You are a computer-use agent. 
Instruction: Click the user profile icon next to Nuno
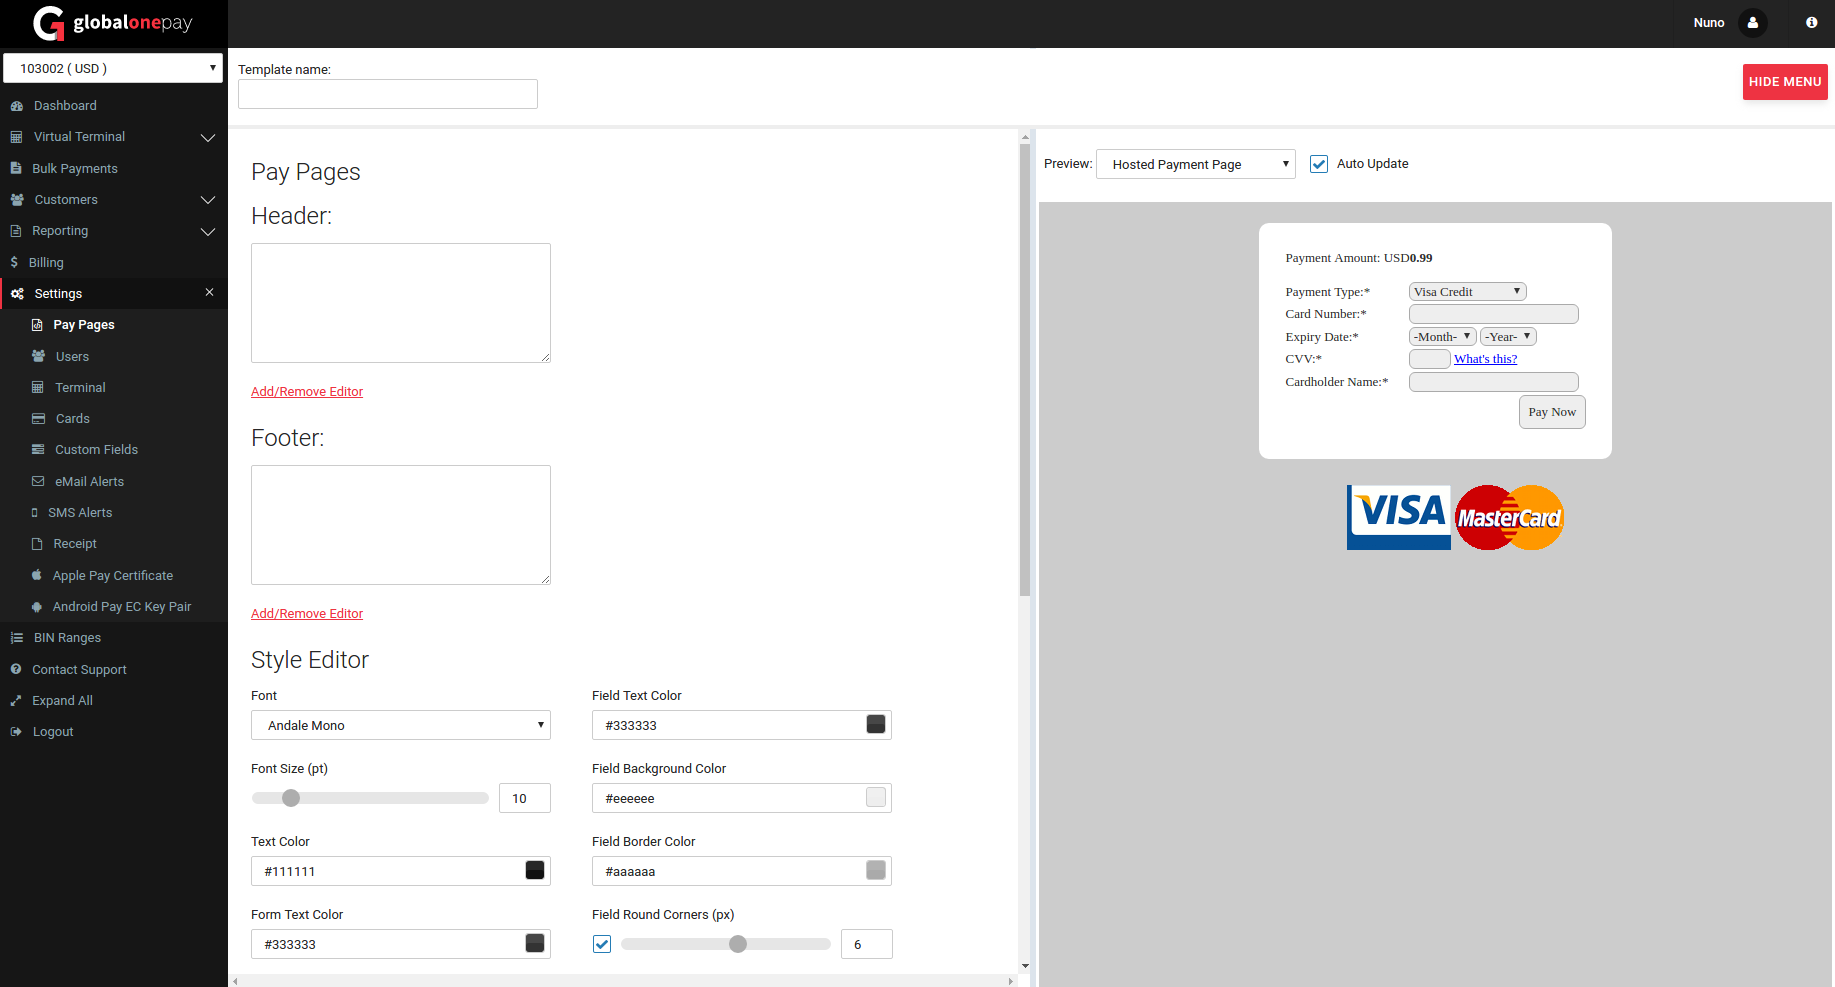(x=1752, y=23)
